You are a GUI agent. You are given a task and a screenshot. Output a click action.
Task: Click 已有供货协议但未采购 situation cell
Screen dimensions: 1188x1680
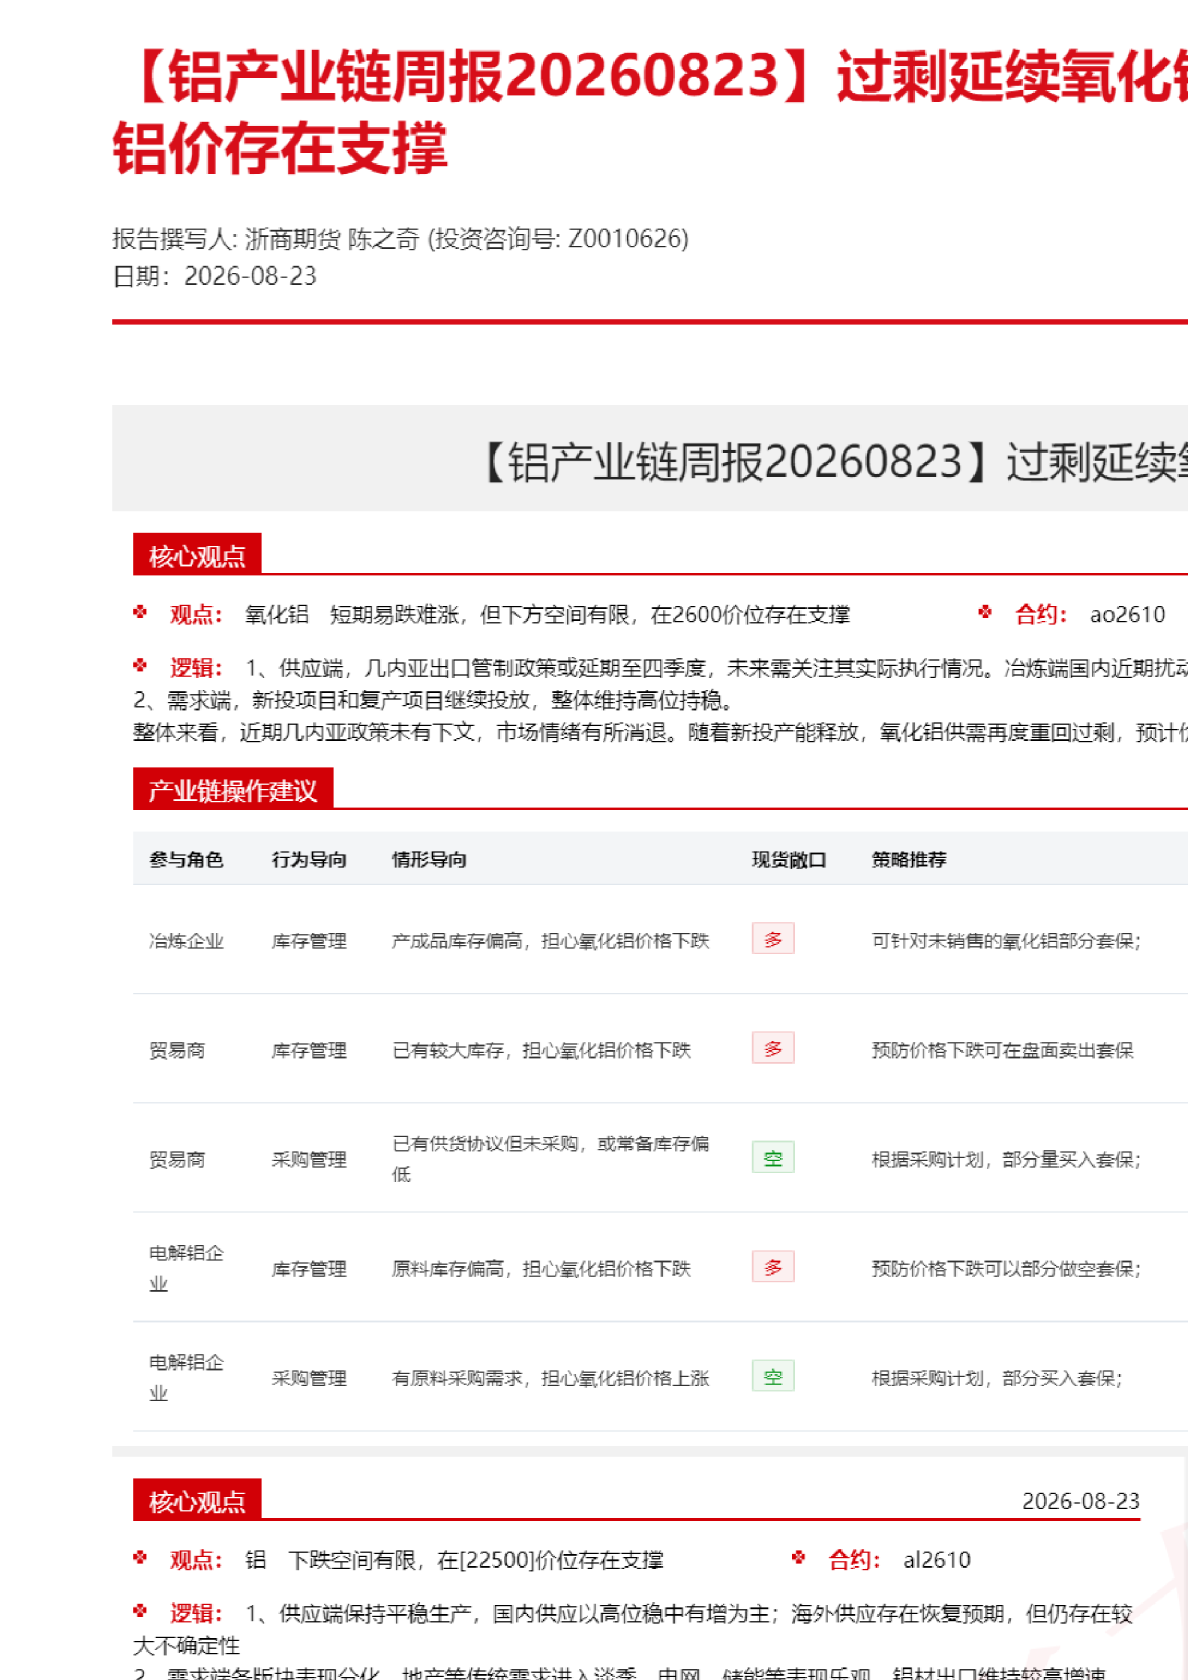[x=550, y=1159]
